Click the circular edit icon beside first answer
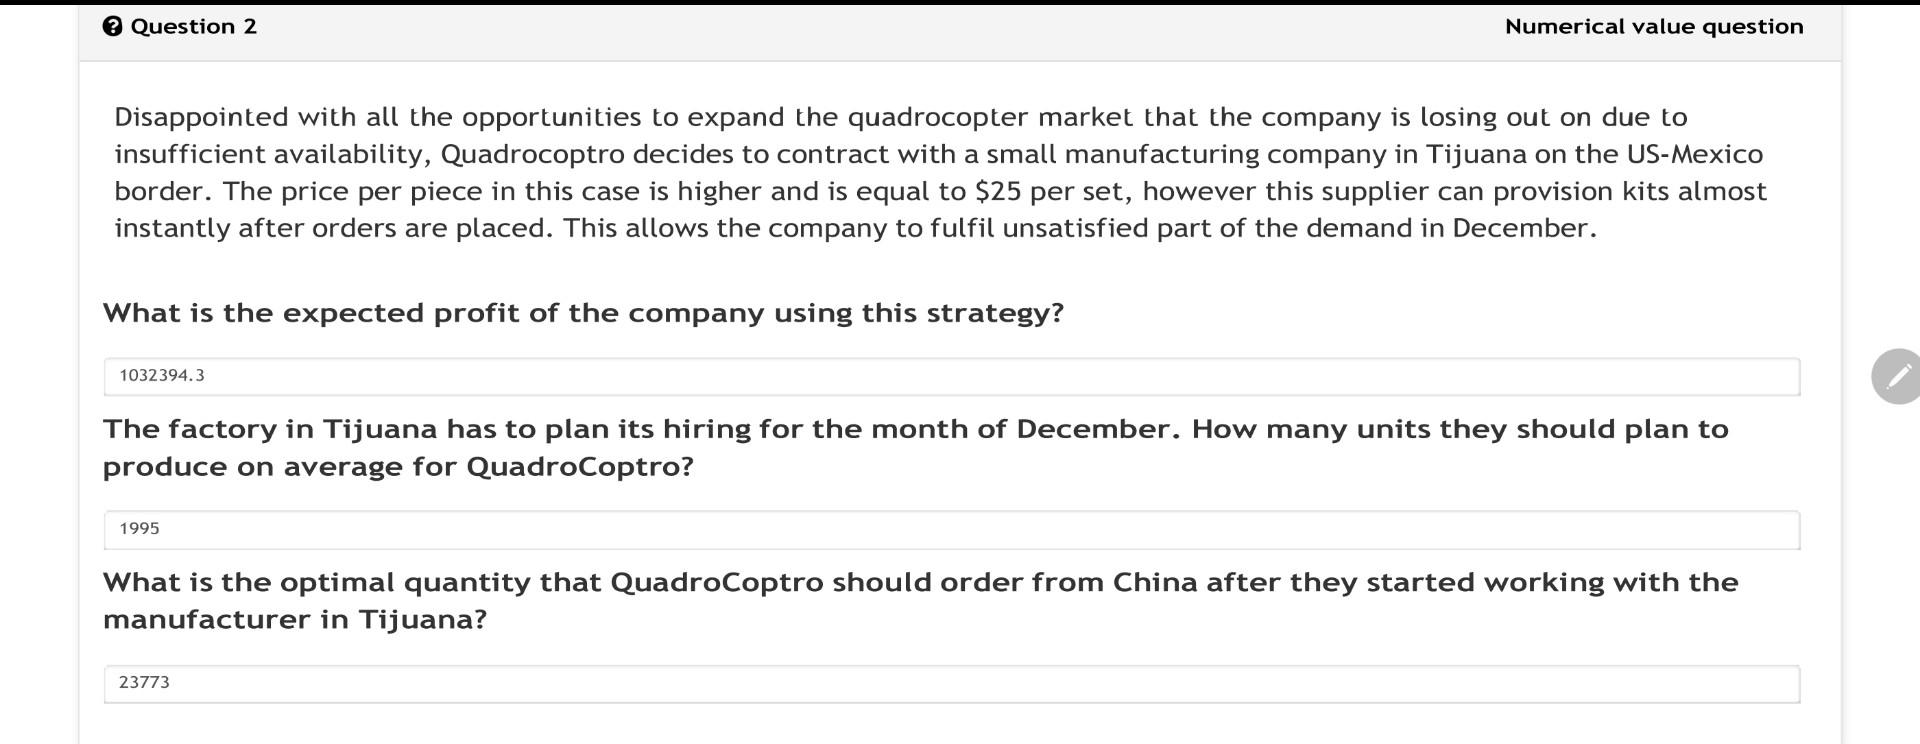This screenshot has width=1920, height=744. click(1895, 376)
